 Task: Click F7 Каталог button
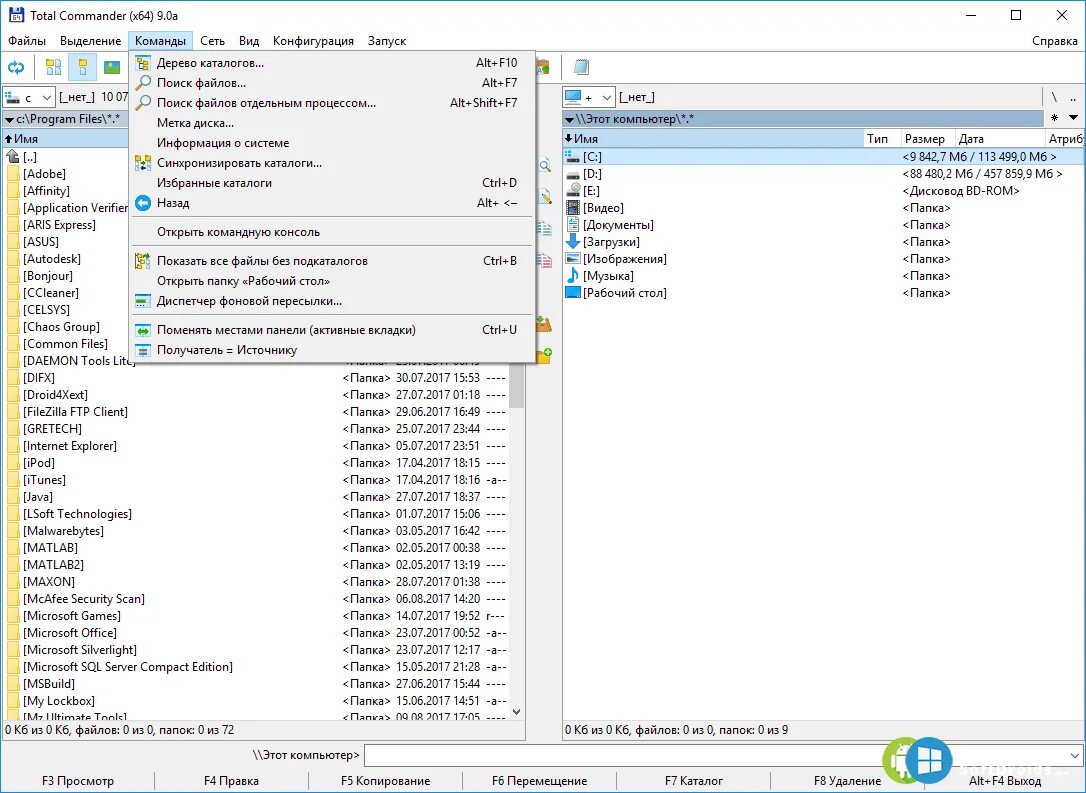[x=693, y=781]
